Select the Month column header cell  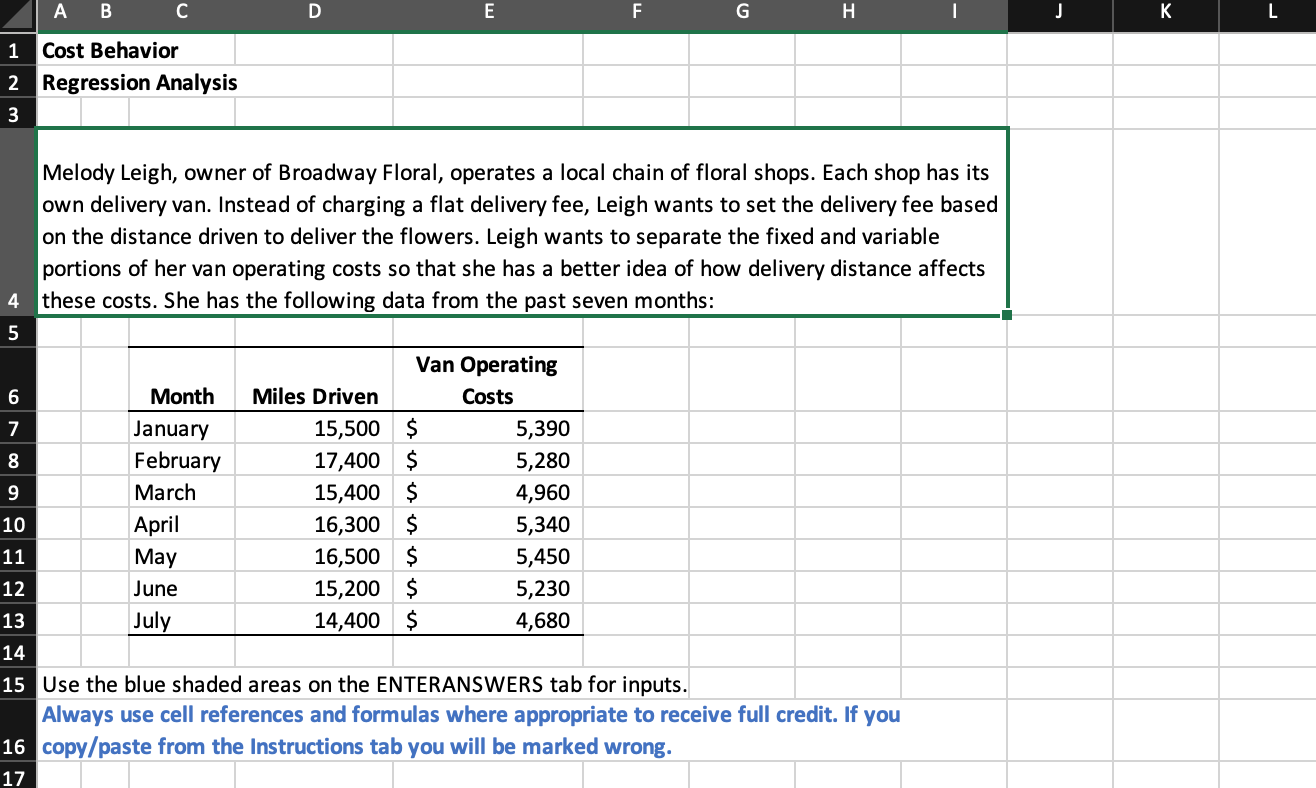181,396
